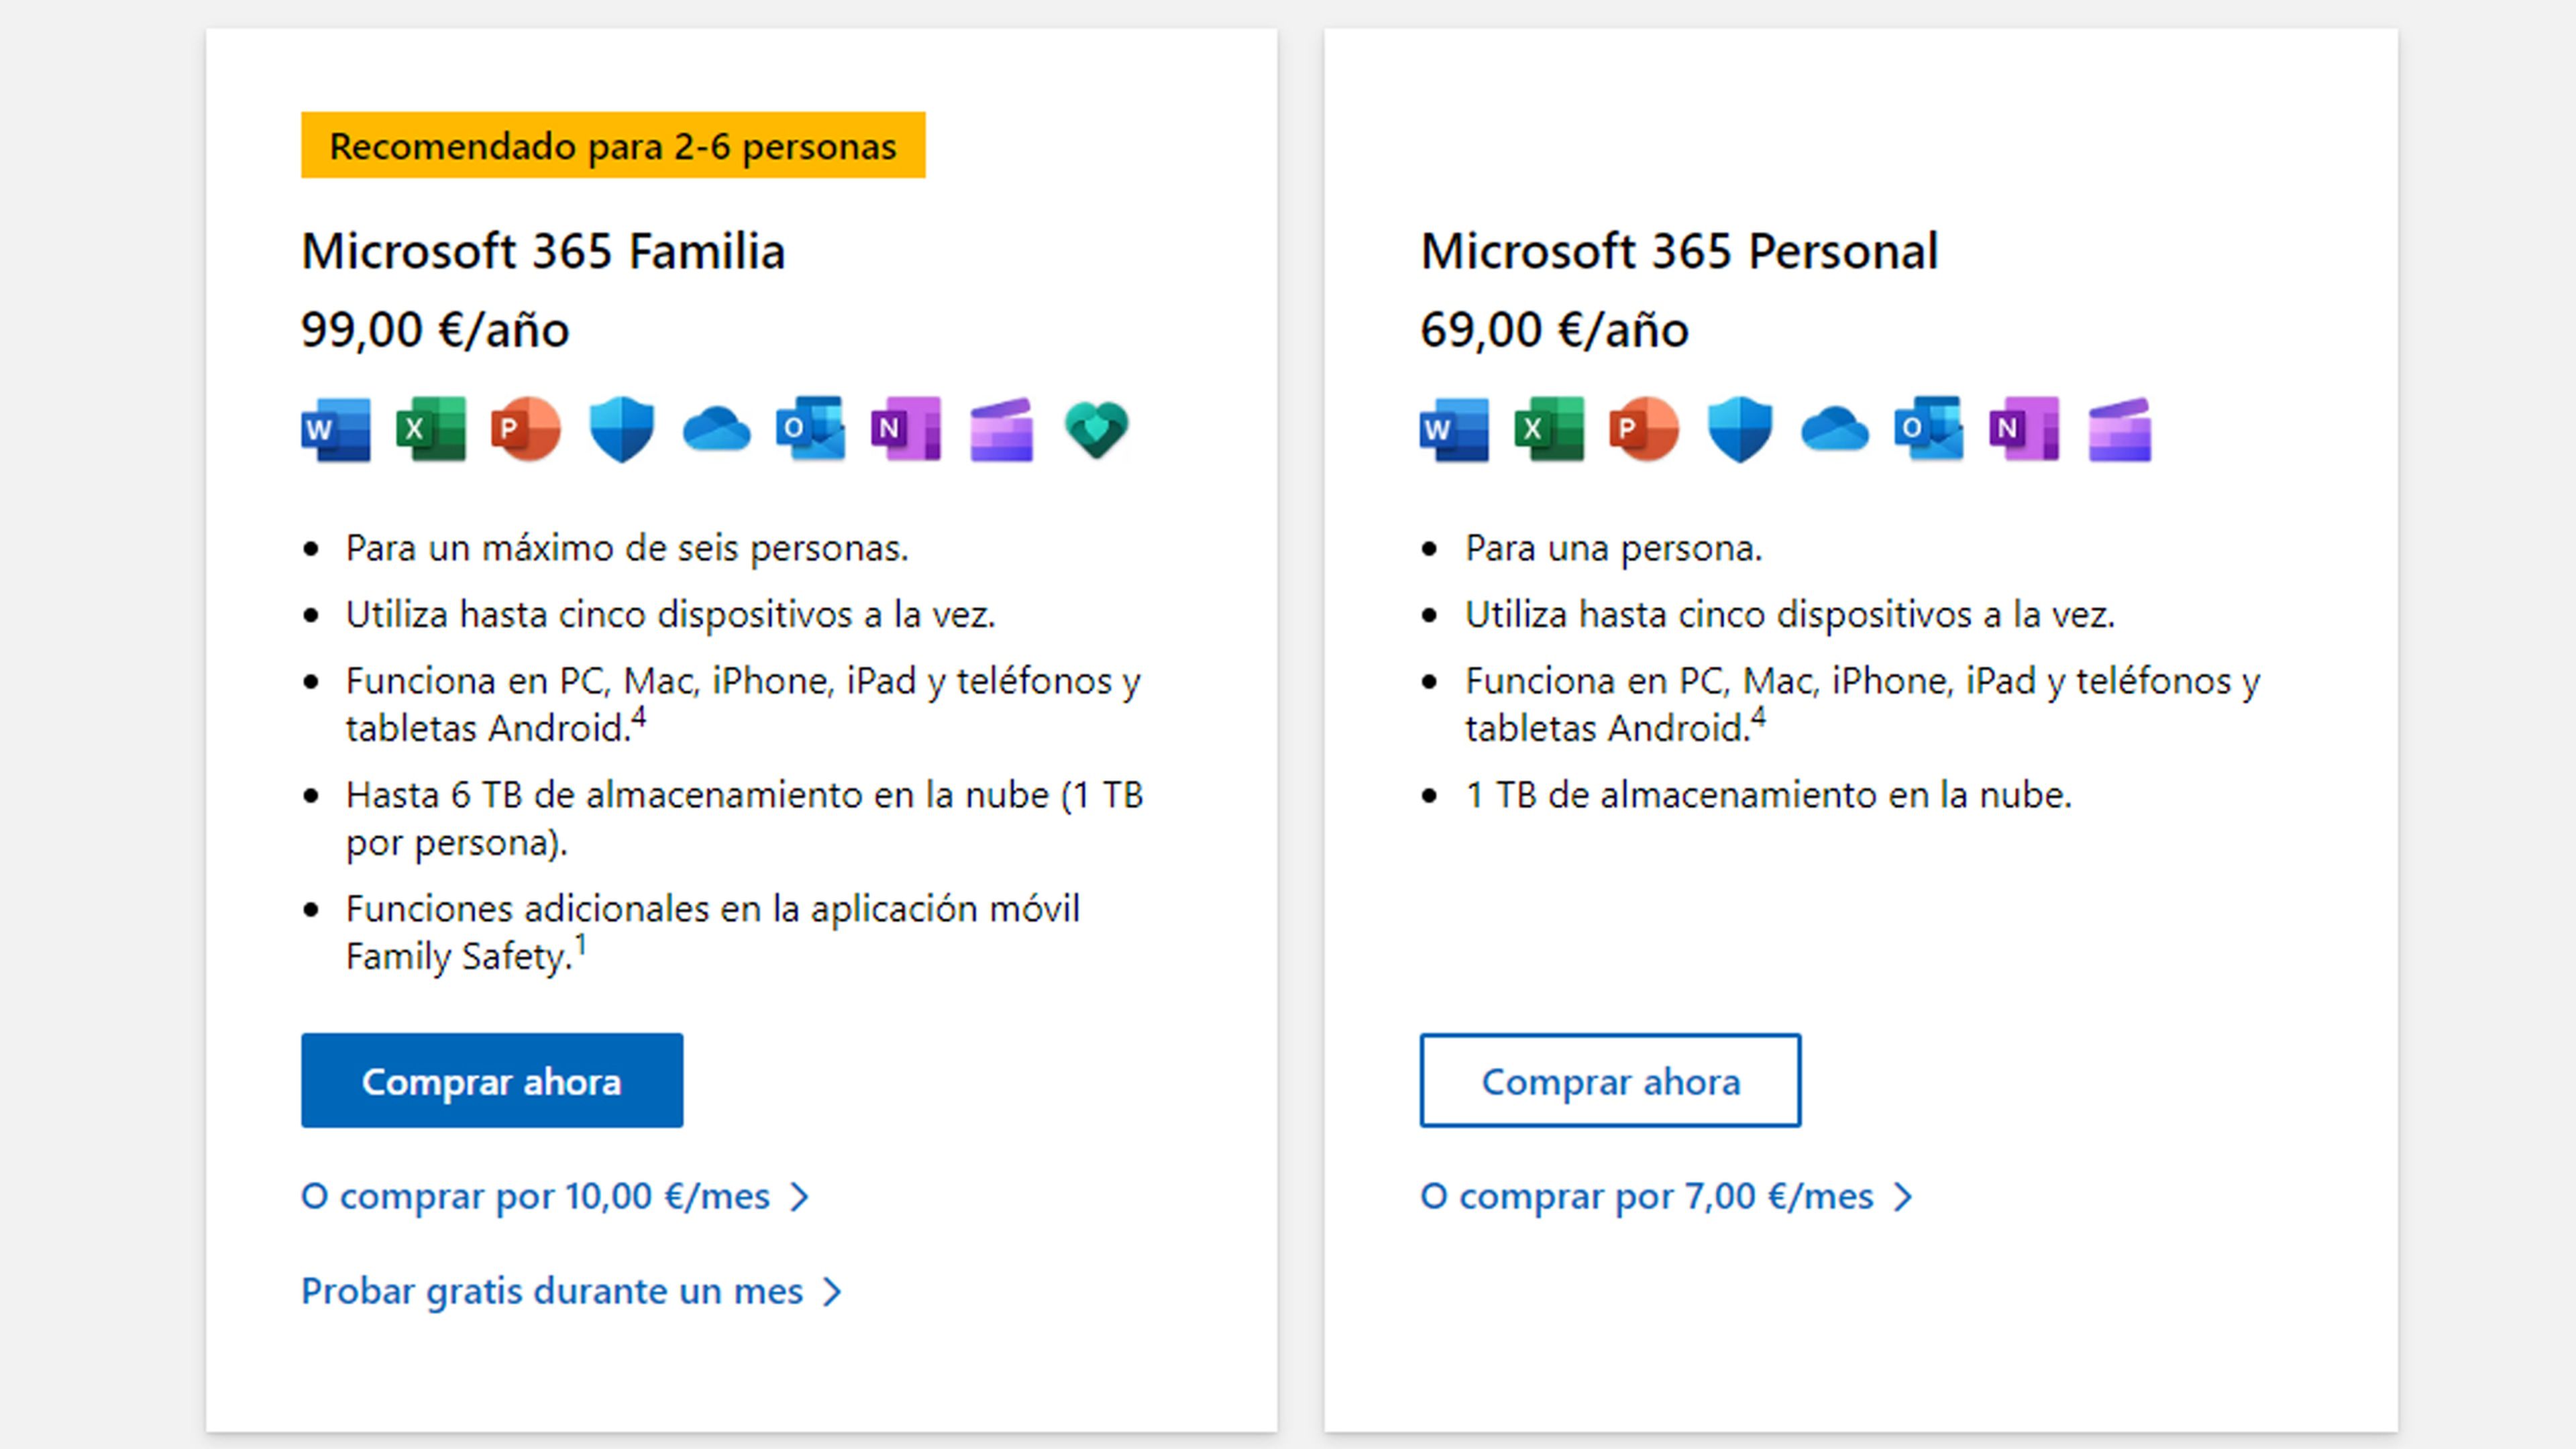Click the PowerPoint icon in the Familia plan
Screen dimensions: 2576x1449
(526, 430)
